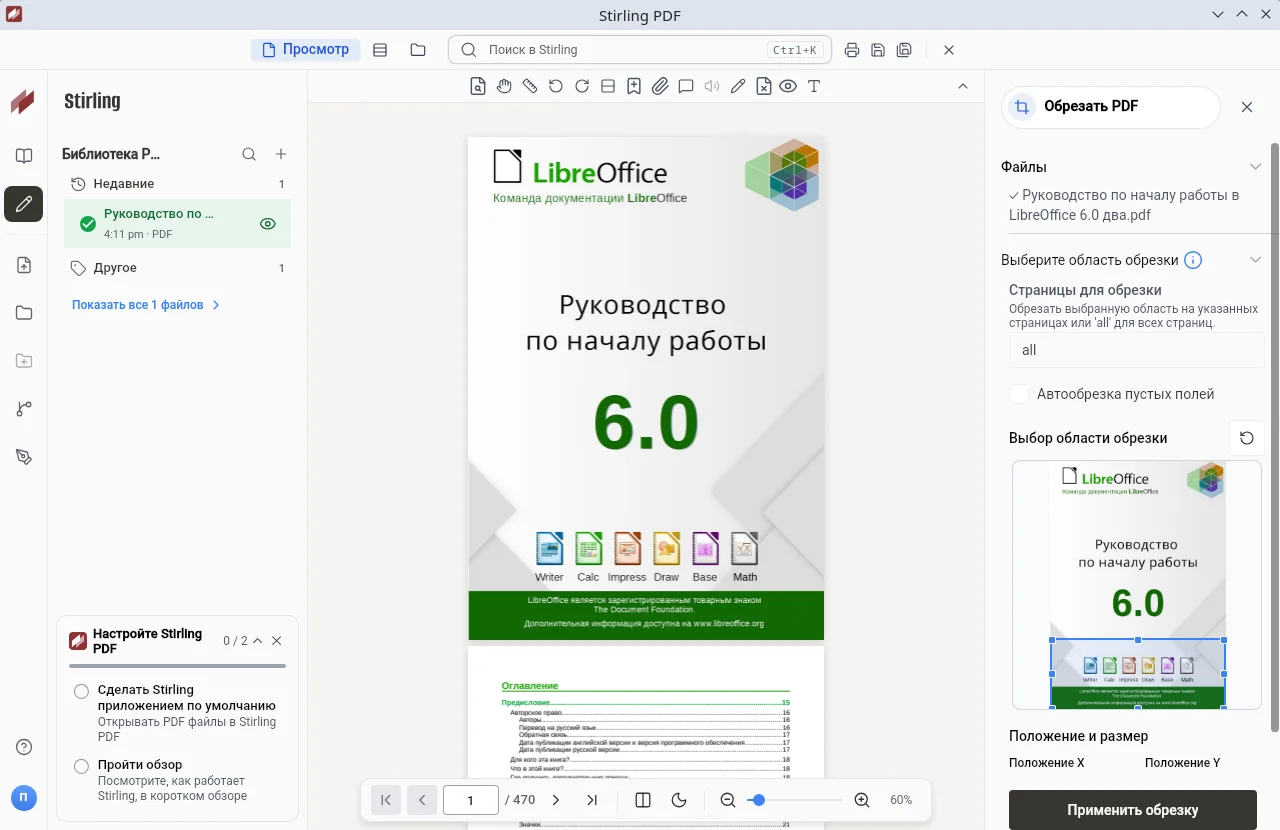This screenshot has width=1280, height=830.
Task: Click the active pencil tools icon in the left rail
Action: click(24, 204)
